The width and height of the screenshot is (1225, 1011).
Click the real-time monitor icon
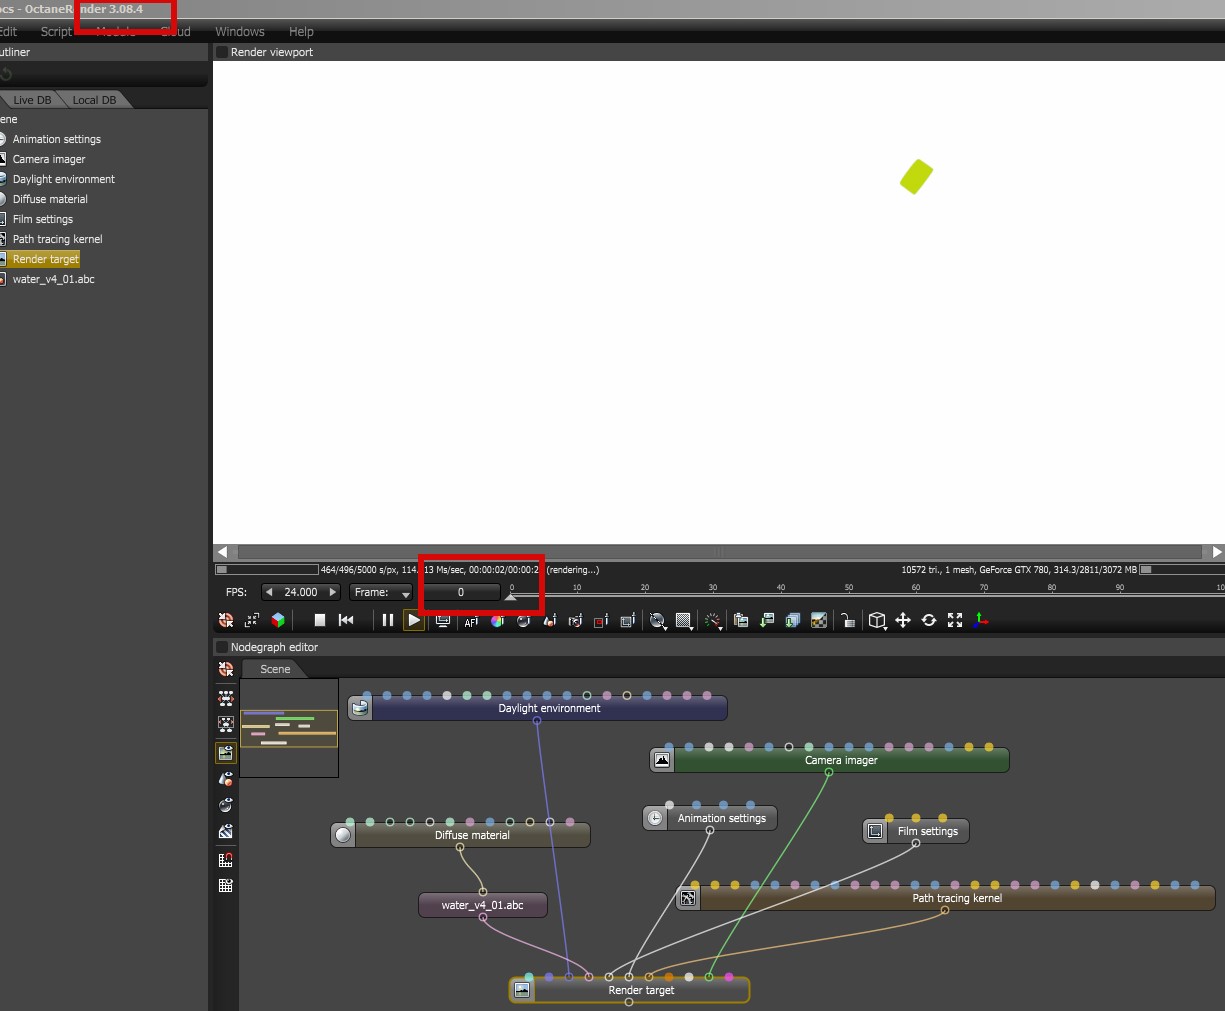click(x=442, y=620)
